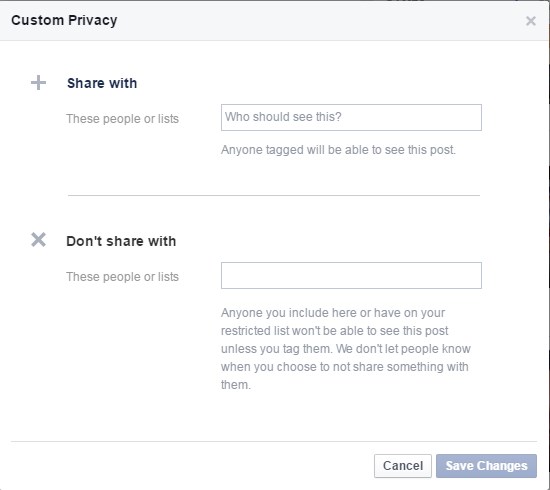
Task: Click the trailing word 'them.' ending the help text
Action: (x=236, y=385)
